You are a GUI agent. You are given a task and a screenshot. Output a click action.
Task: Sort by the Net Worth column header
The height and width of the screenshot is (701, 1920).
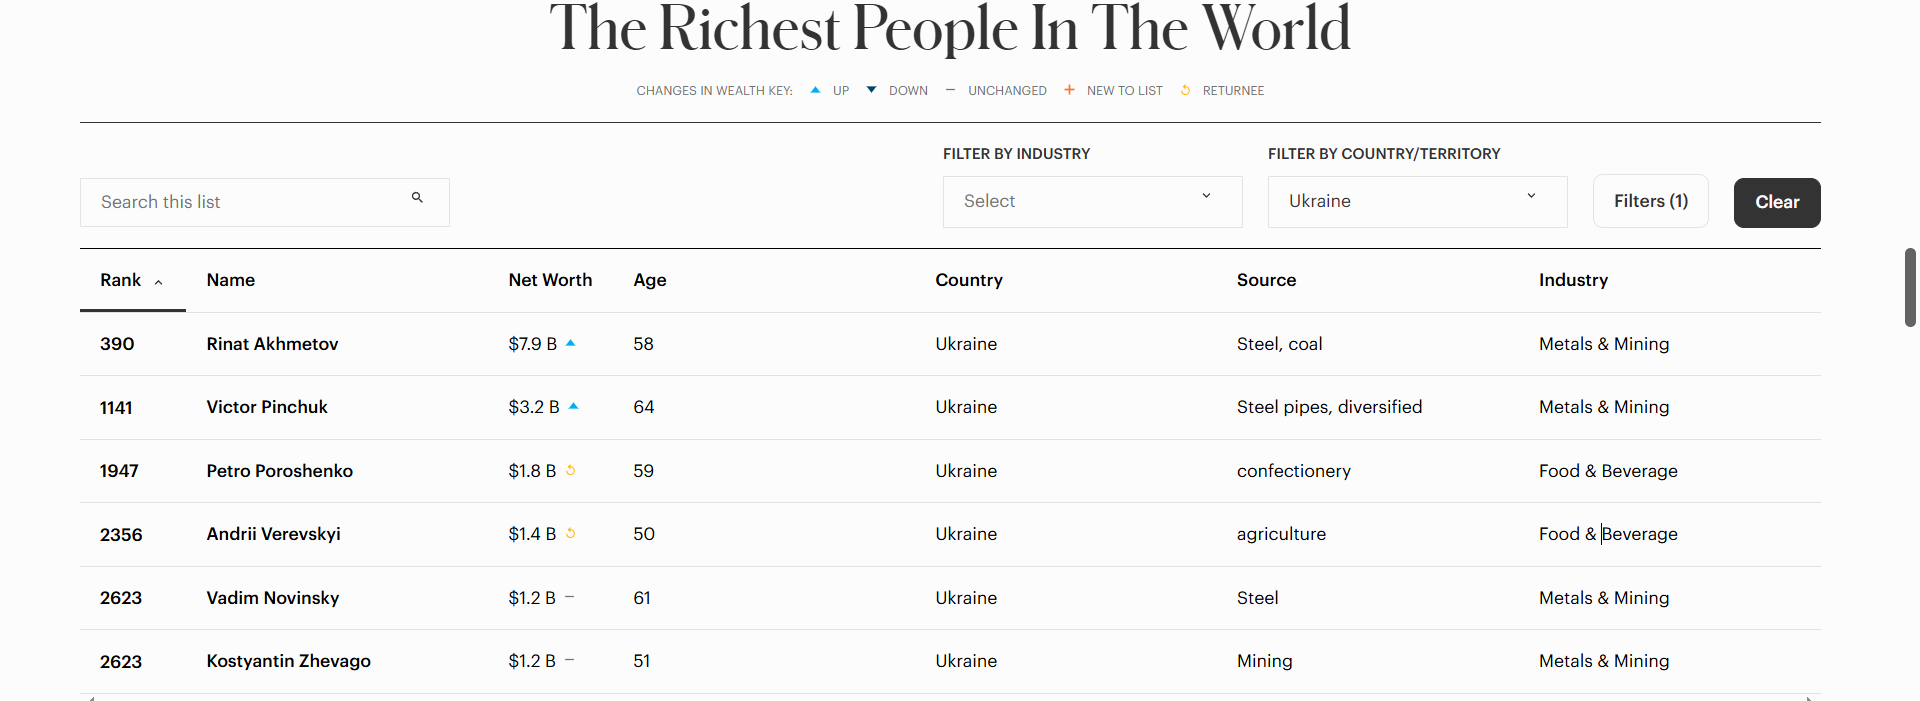pyautogui.click(x=550, y=280)
